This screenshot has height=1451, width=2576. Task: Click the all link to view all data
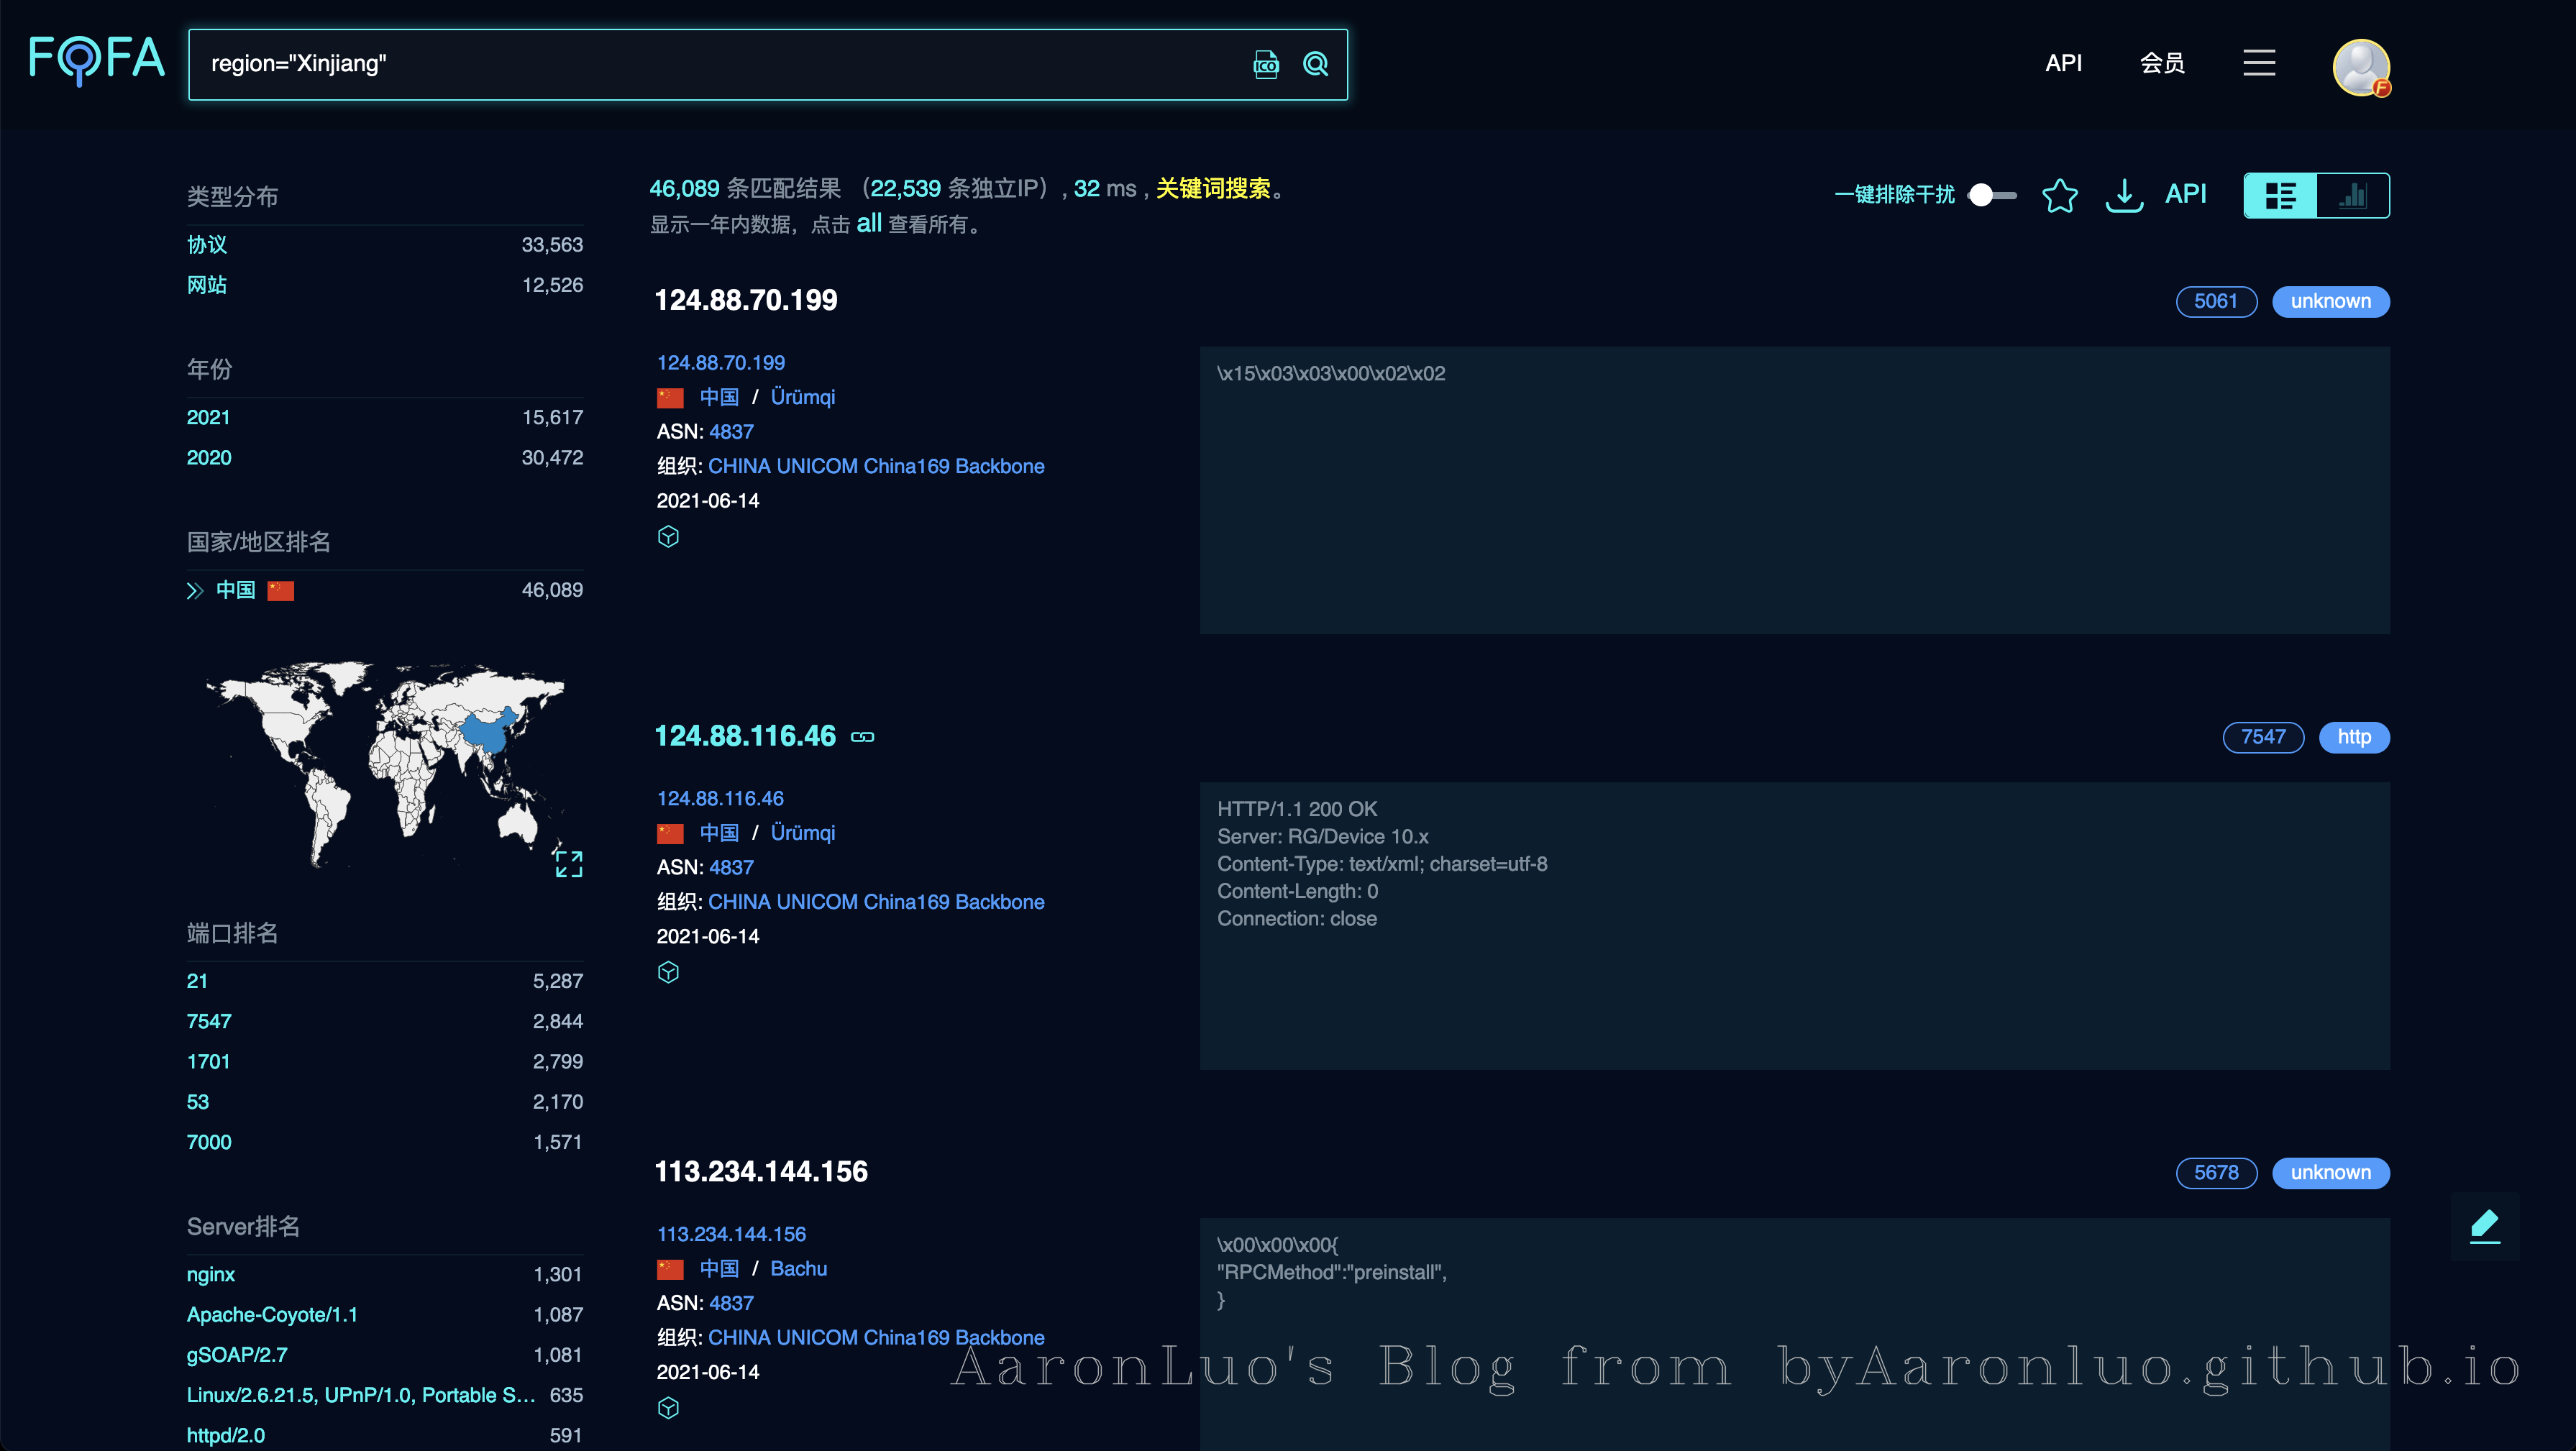click(868, 223)
